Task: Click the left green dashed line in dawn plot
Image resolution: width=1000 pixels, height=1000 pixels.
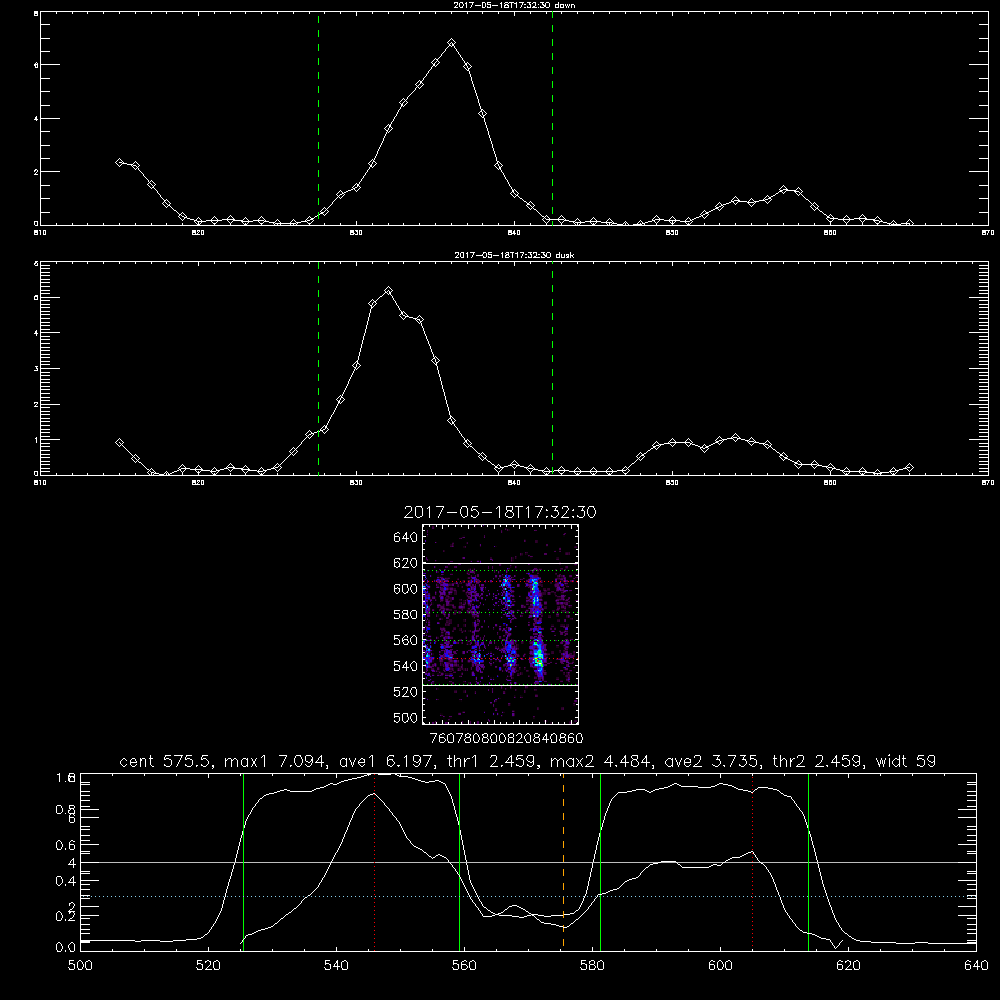Action: coord(318,119)
